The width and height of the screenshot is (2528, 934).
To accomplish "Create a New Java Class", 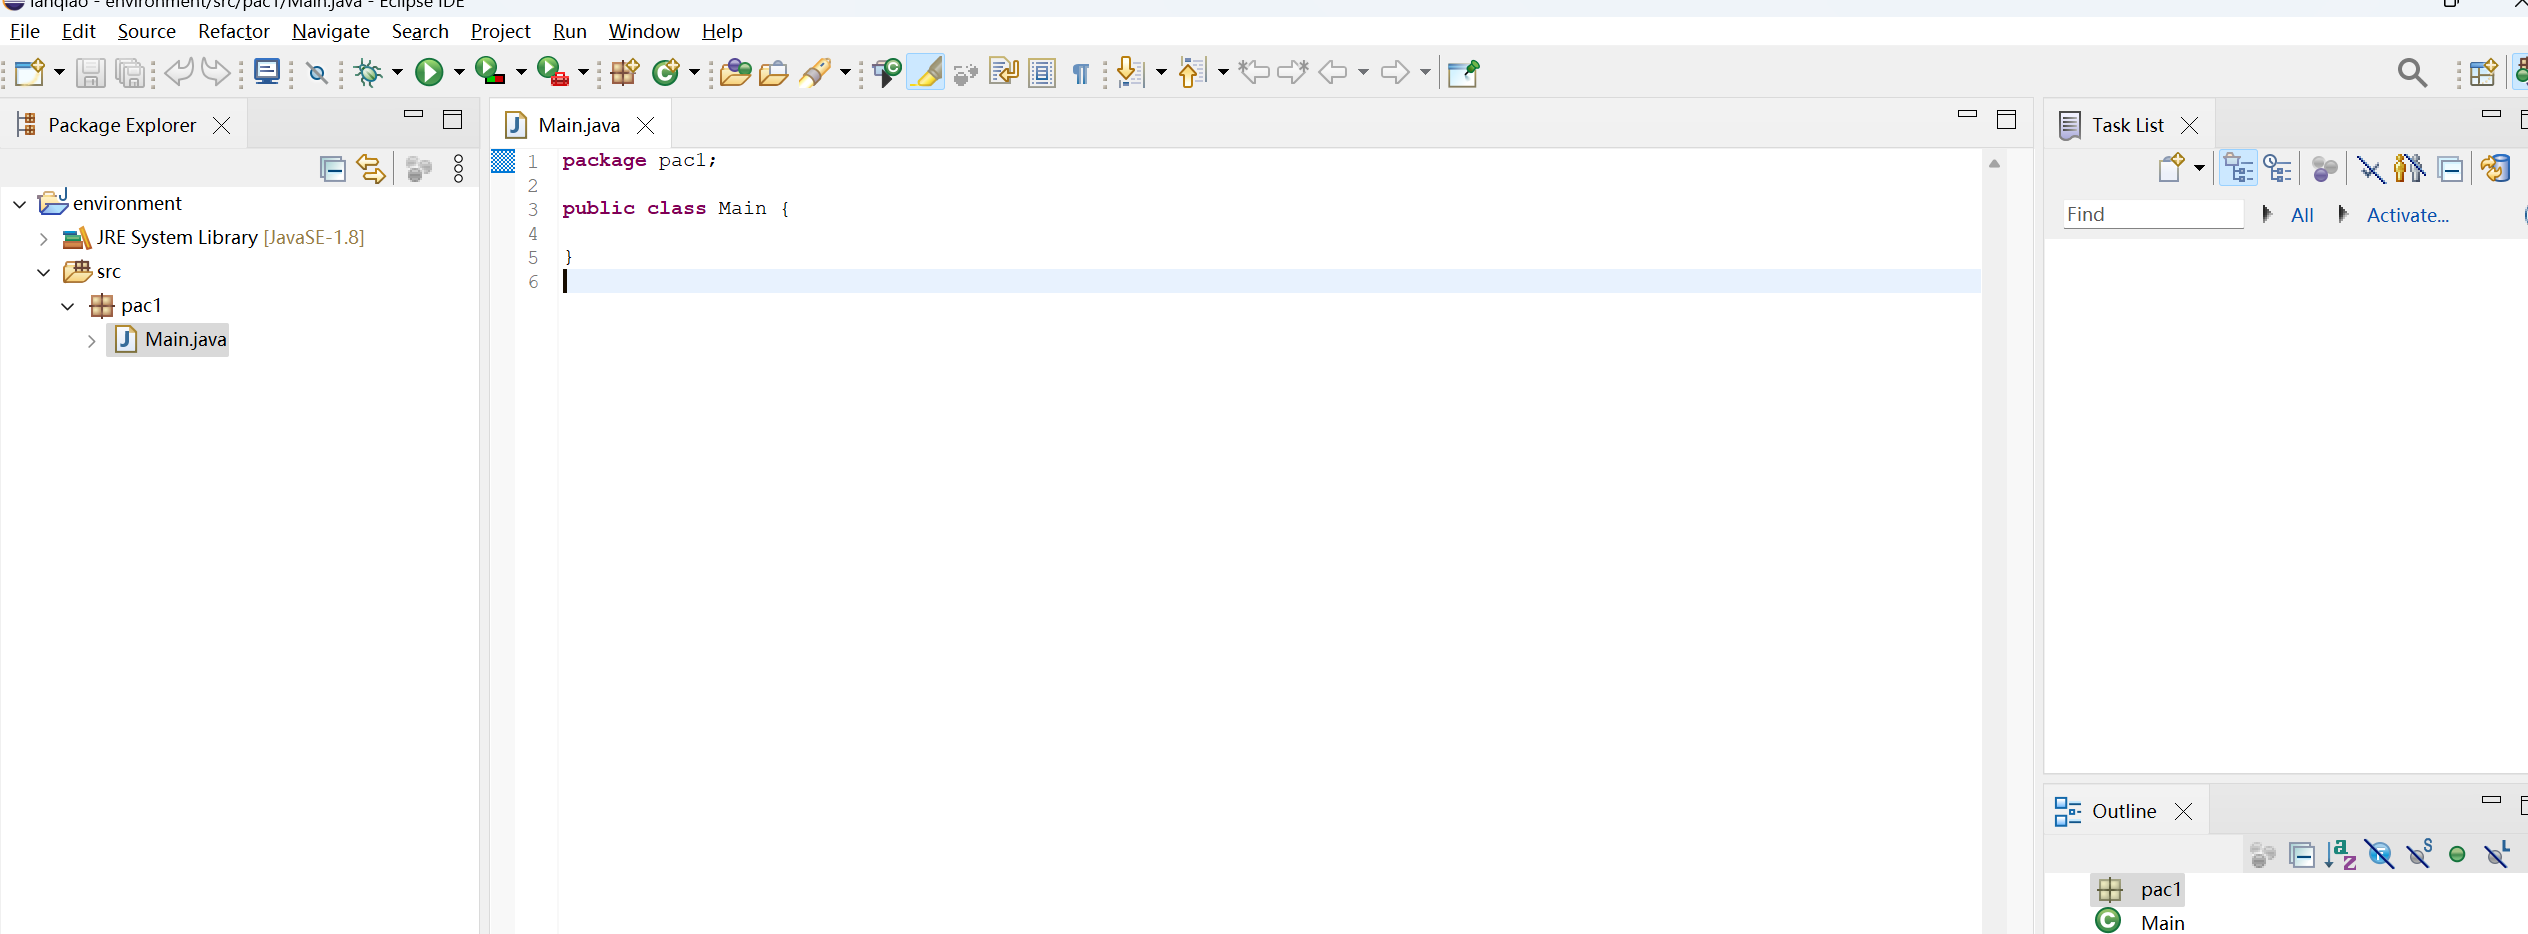I will (666, 72).
